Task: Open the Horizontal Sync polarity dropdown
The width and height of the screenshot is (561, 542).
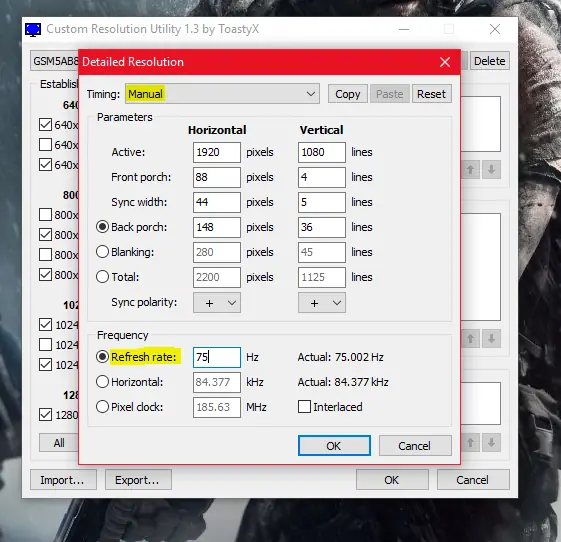Action: coord(217,303)
